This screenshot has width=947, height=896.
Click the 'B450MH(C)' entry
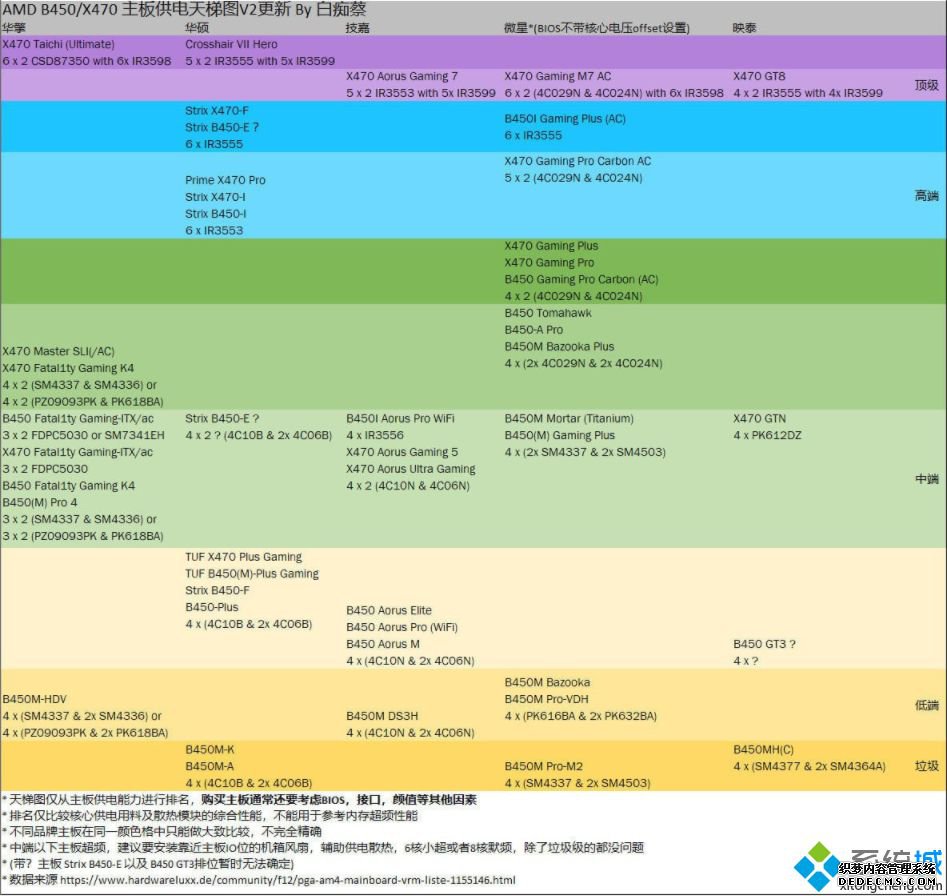[763, 749]
